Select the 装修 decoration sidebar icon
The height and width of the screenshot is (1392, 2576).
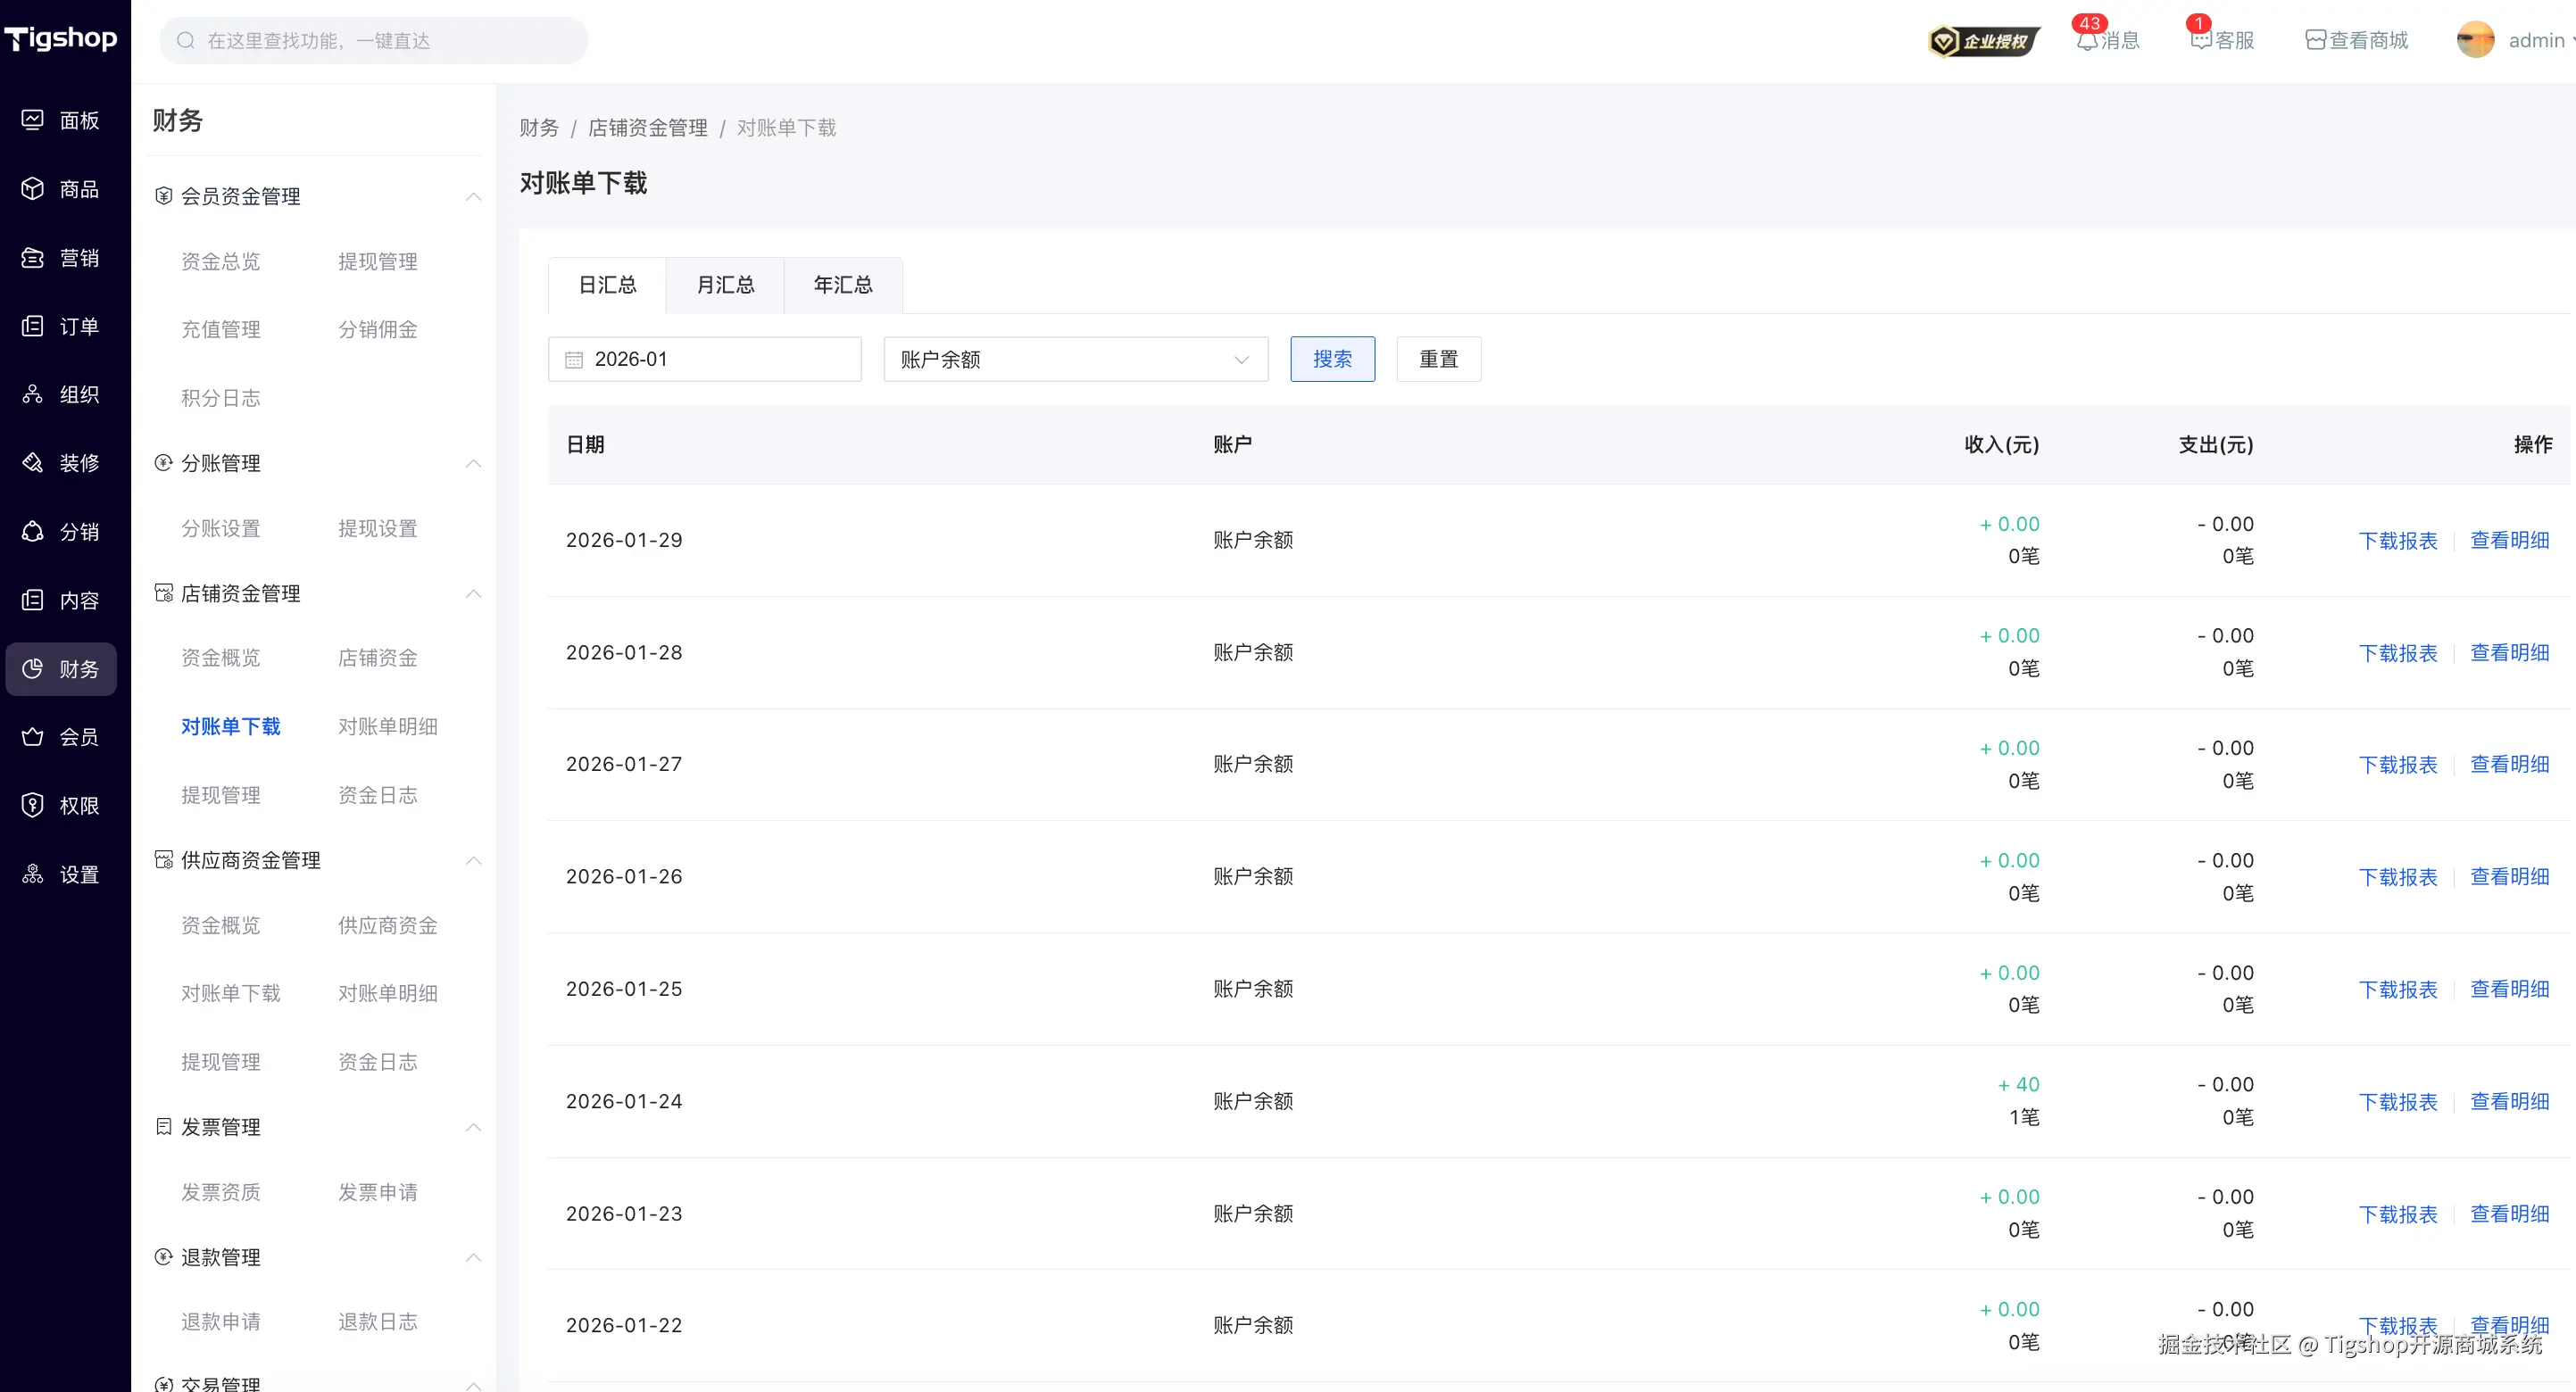[x=33, y=463]
